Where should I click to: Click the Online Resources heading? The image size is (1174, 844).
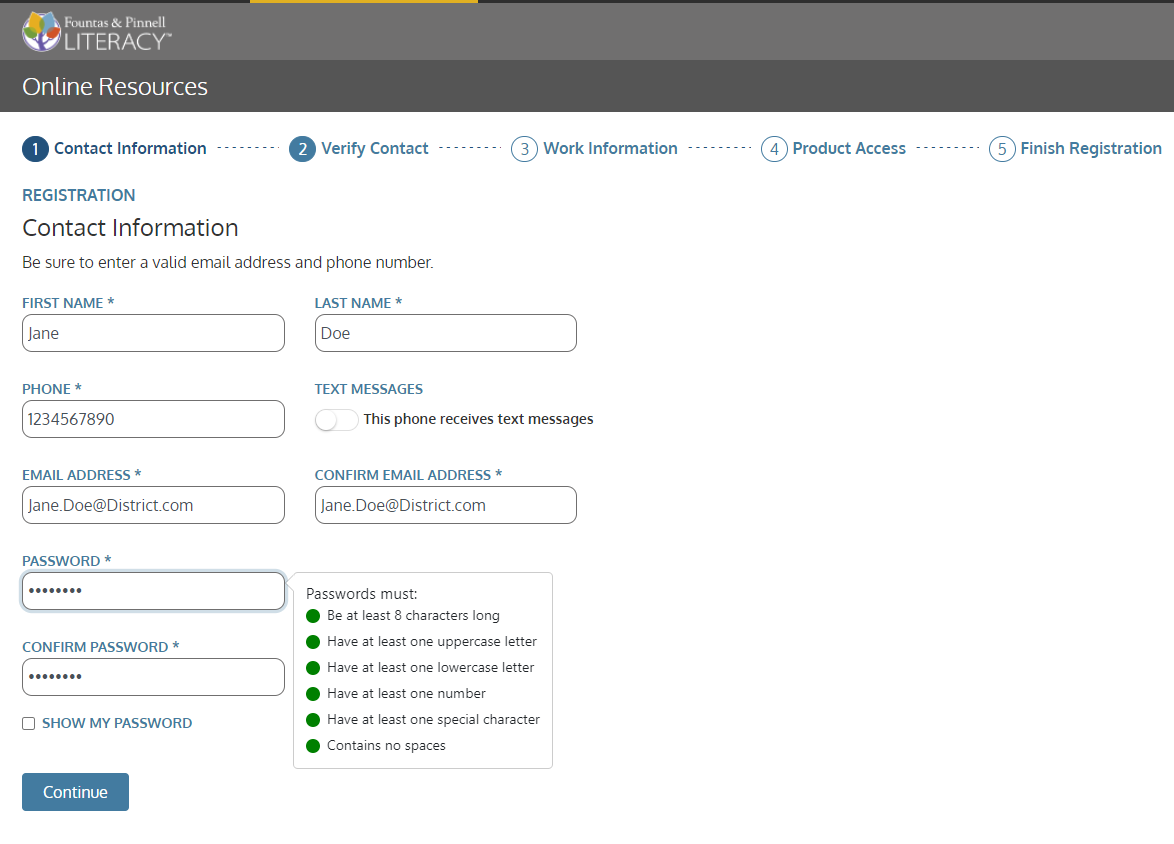coord(115,87)
